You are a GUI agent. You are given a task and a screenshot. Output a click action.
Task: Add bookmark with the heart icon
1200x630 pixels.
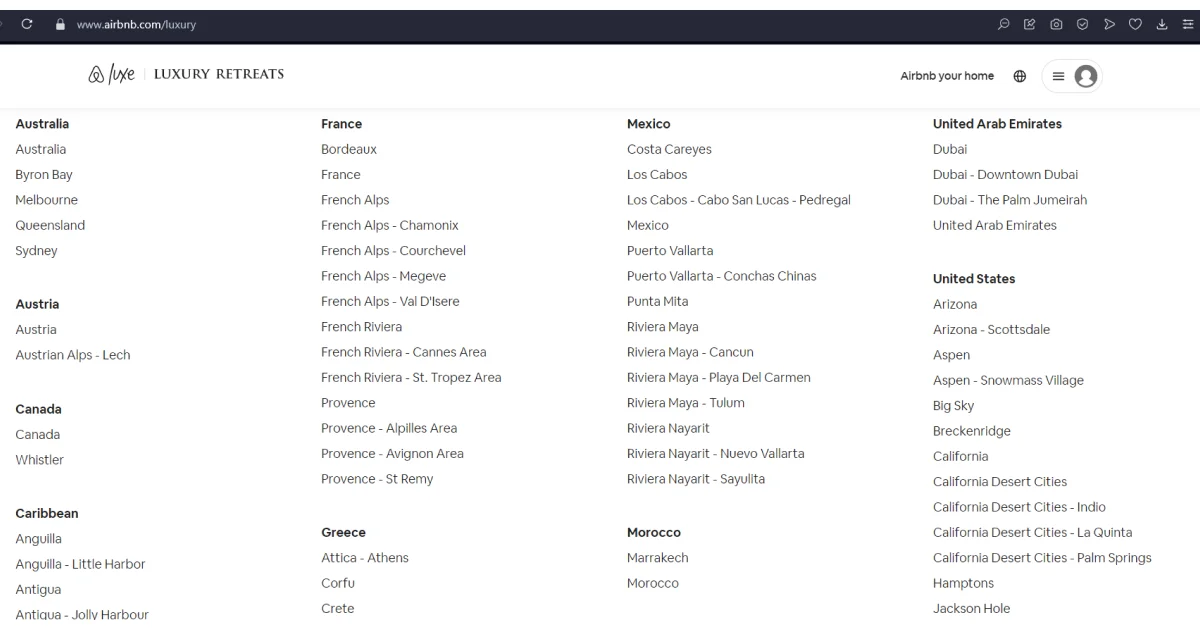pos(1137,25)
